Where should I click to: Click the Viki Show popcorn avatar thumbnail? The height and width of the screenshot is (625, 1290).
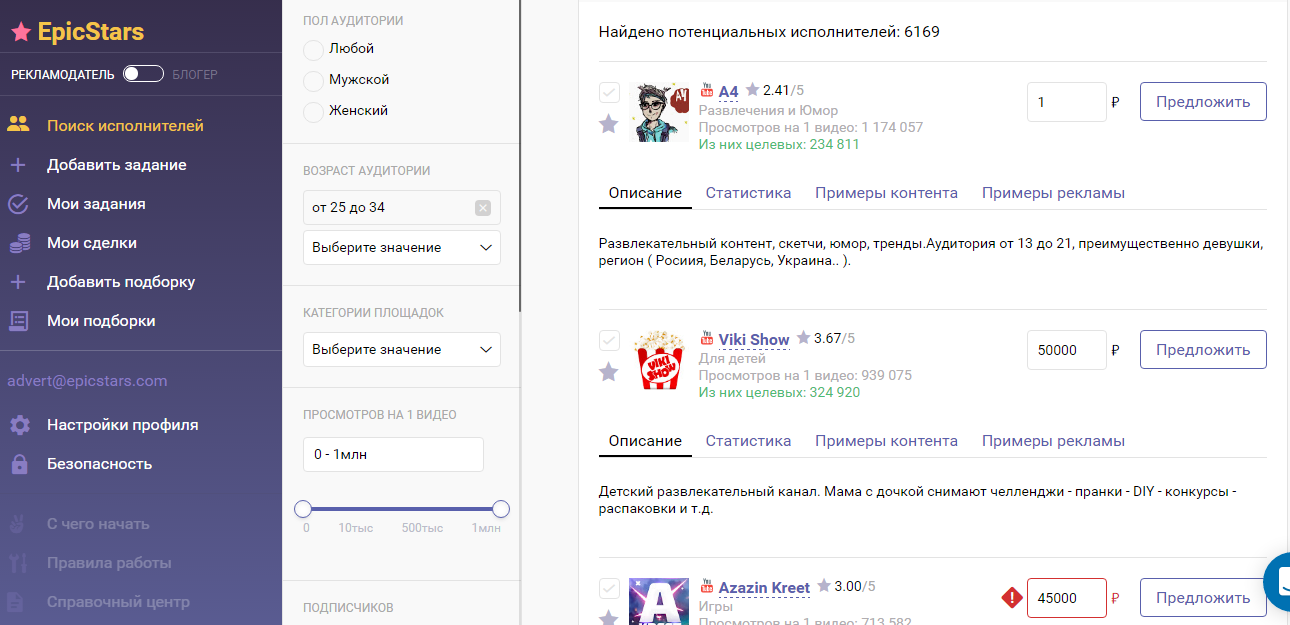tap(660, 360)
